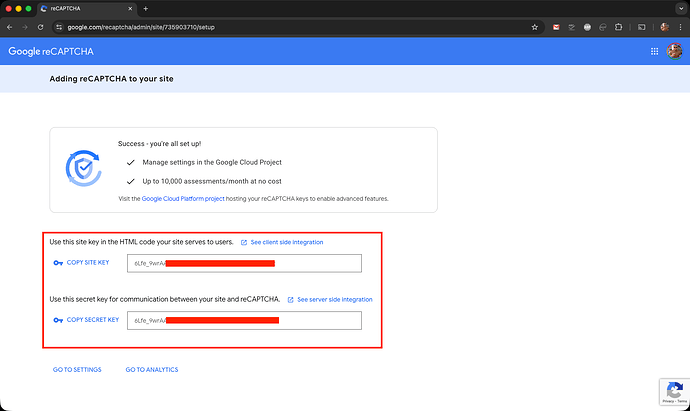This screenshot has width=690, height=411.
Task: Open the Google apps grid
Action: click(655, 51)
